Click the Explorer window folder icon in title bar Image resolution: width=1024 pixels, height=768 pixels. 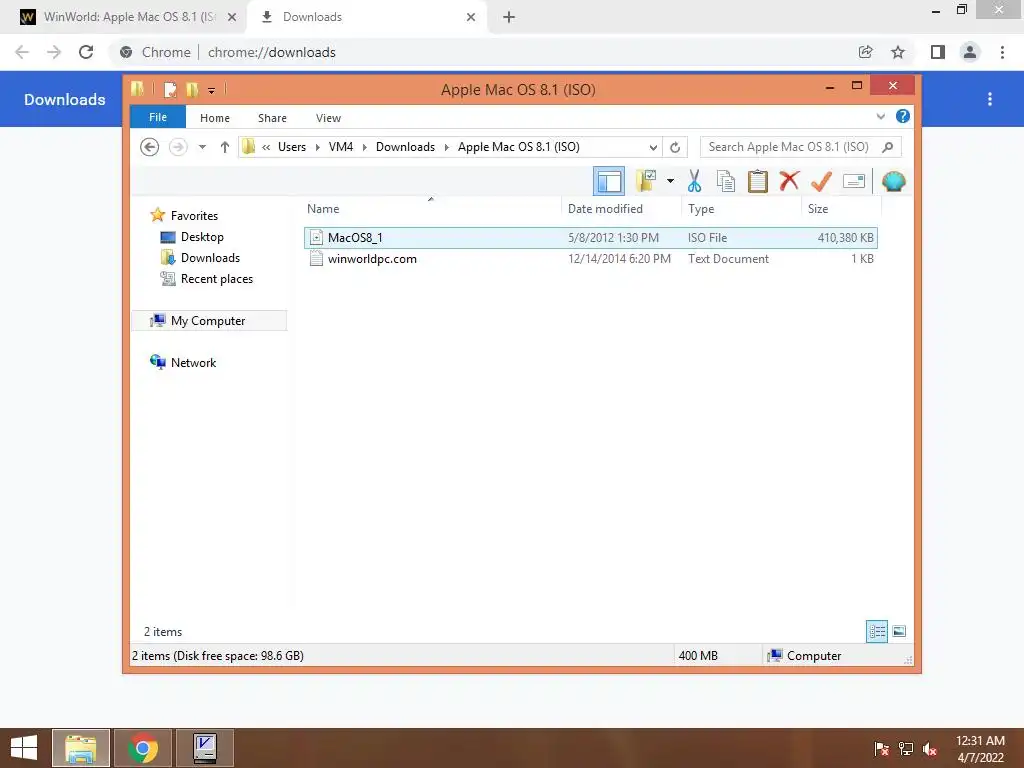[x=137, y=89]
